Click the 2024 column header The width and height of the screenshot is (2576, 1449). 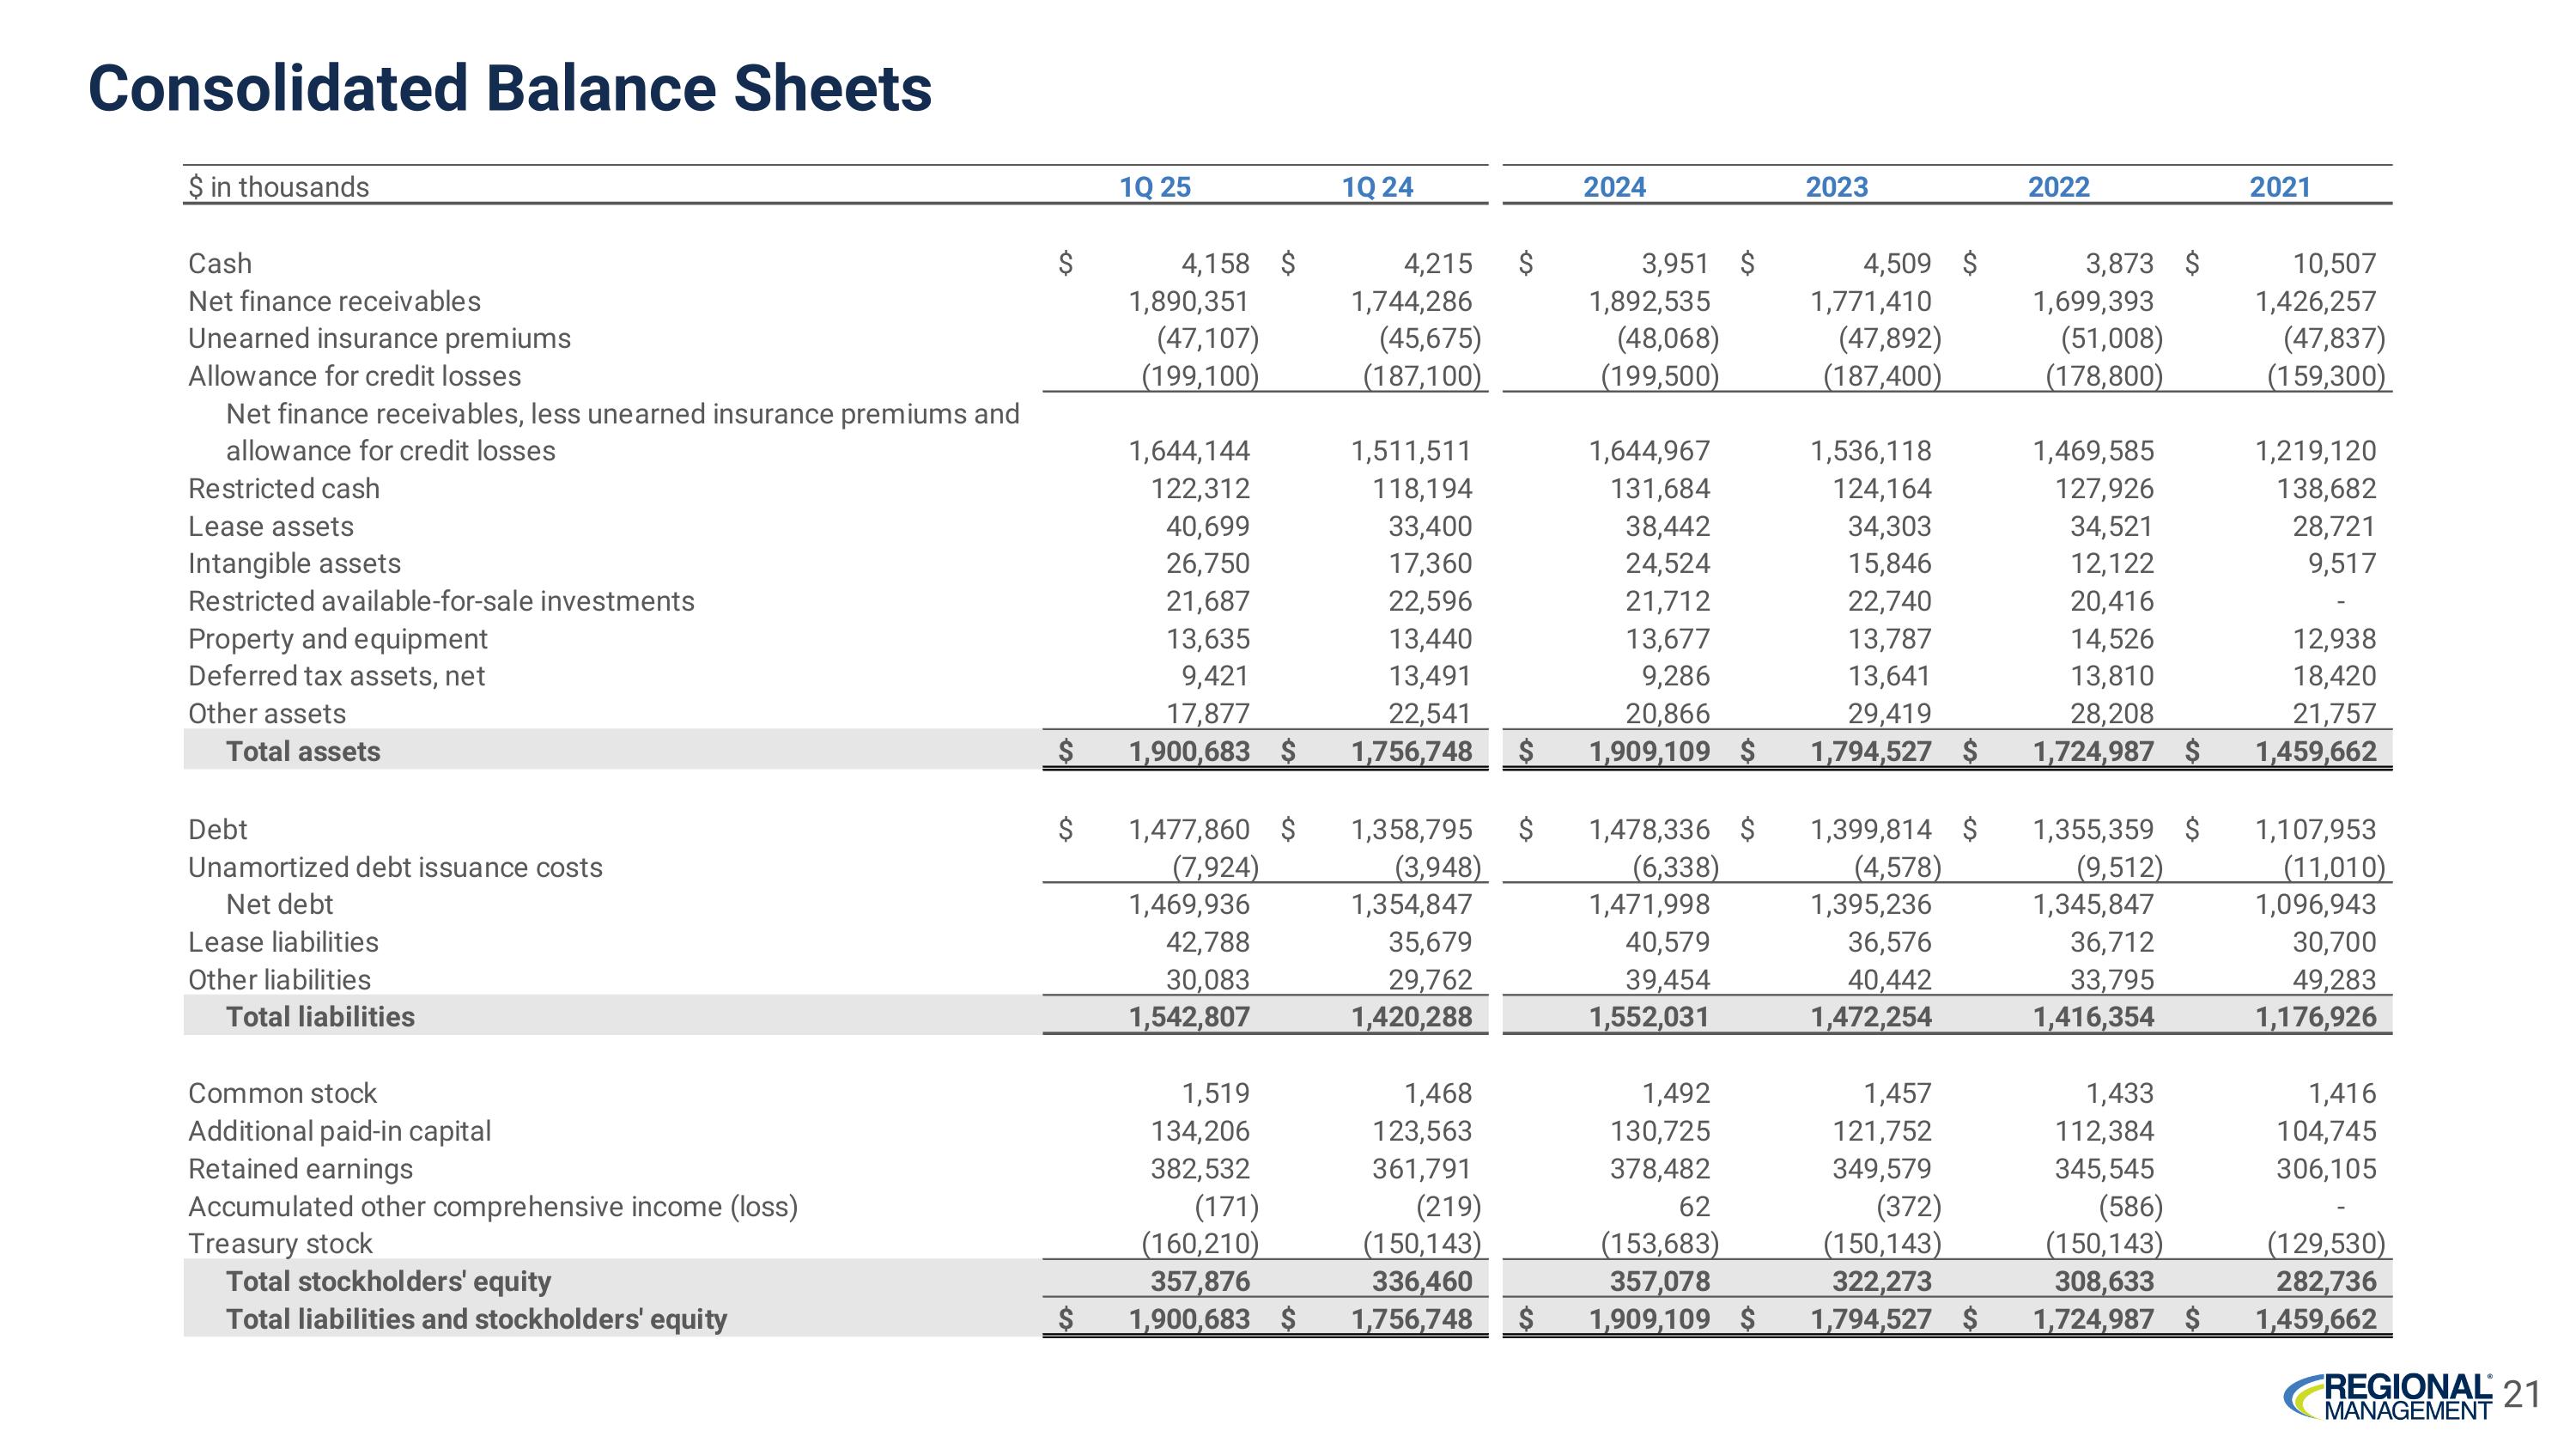tap(1614, 187)
